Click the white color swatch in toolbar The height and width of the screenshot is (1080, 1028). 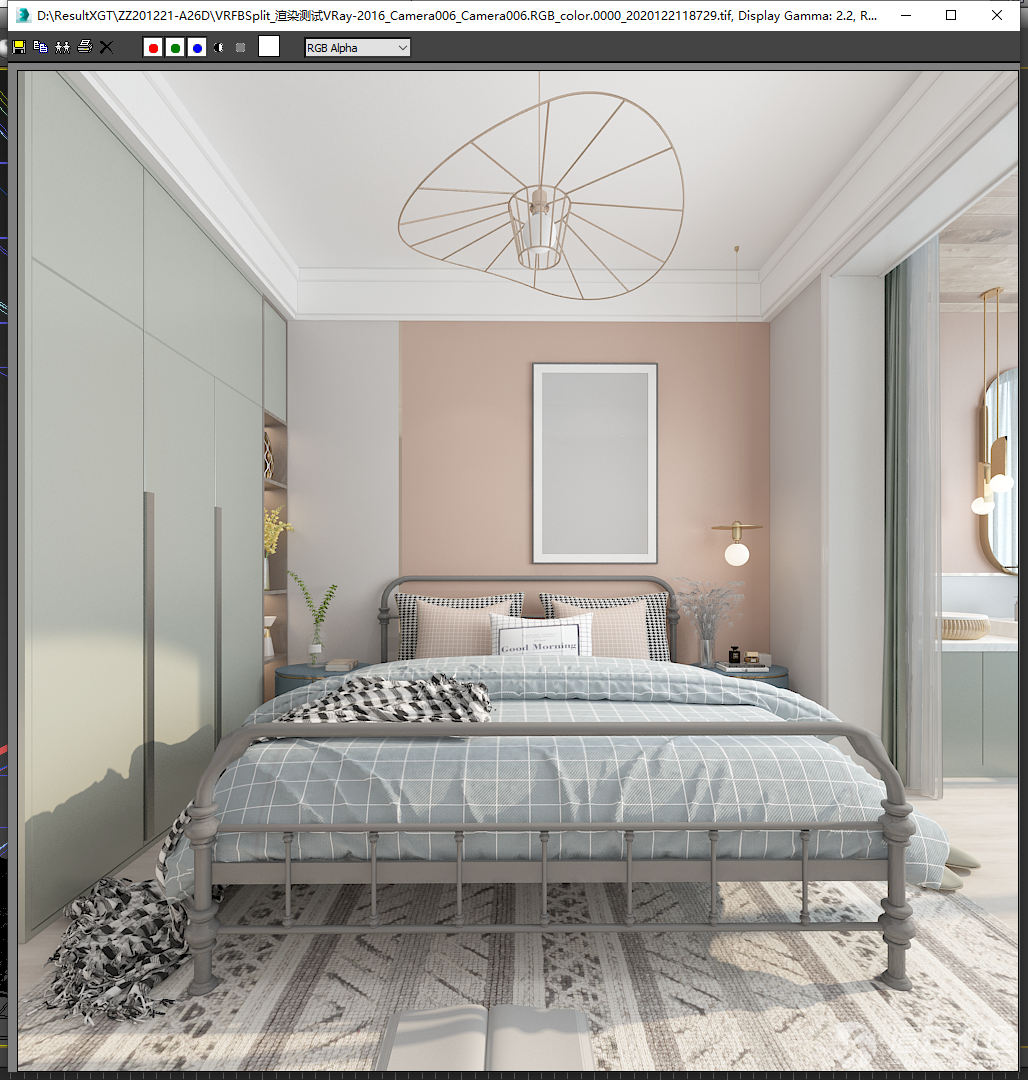(x=269, y=46)
